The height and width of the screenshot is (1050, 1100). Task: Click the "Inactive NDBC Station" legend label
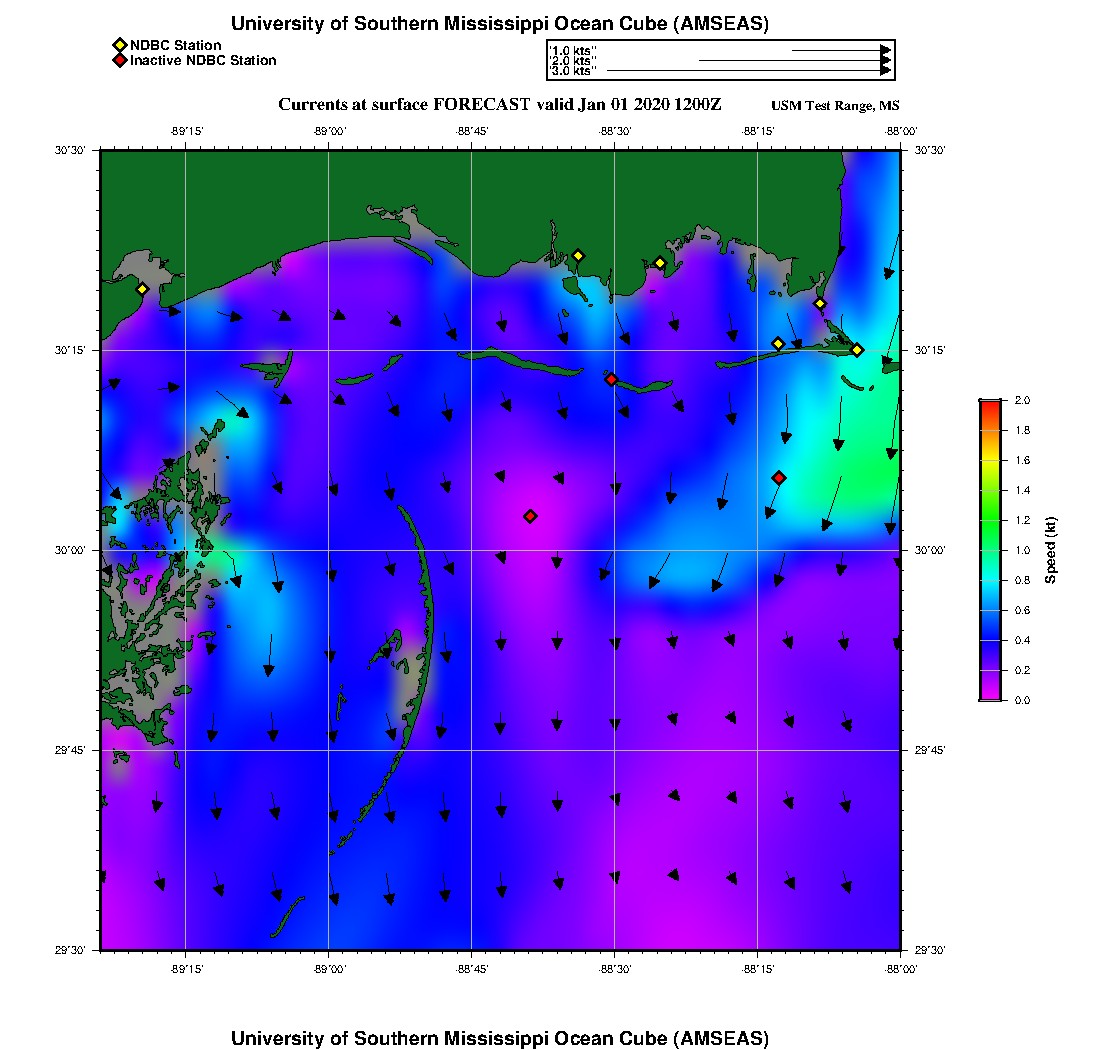203,60
